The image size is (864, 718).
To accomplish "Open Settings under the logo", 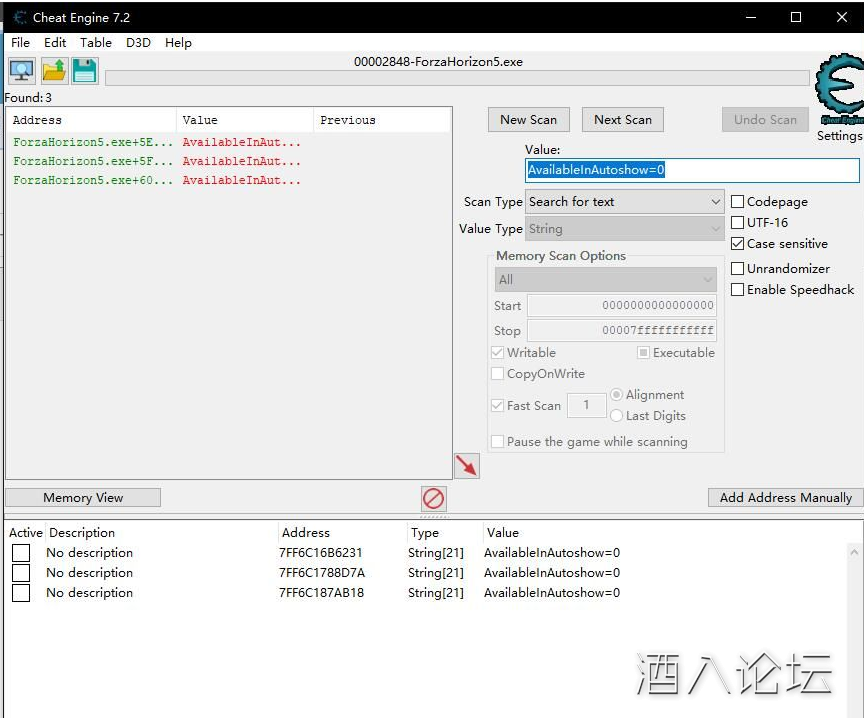I will point(839,136).
